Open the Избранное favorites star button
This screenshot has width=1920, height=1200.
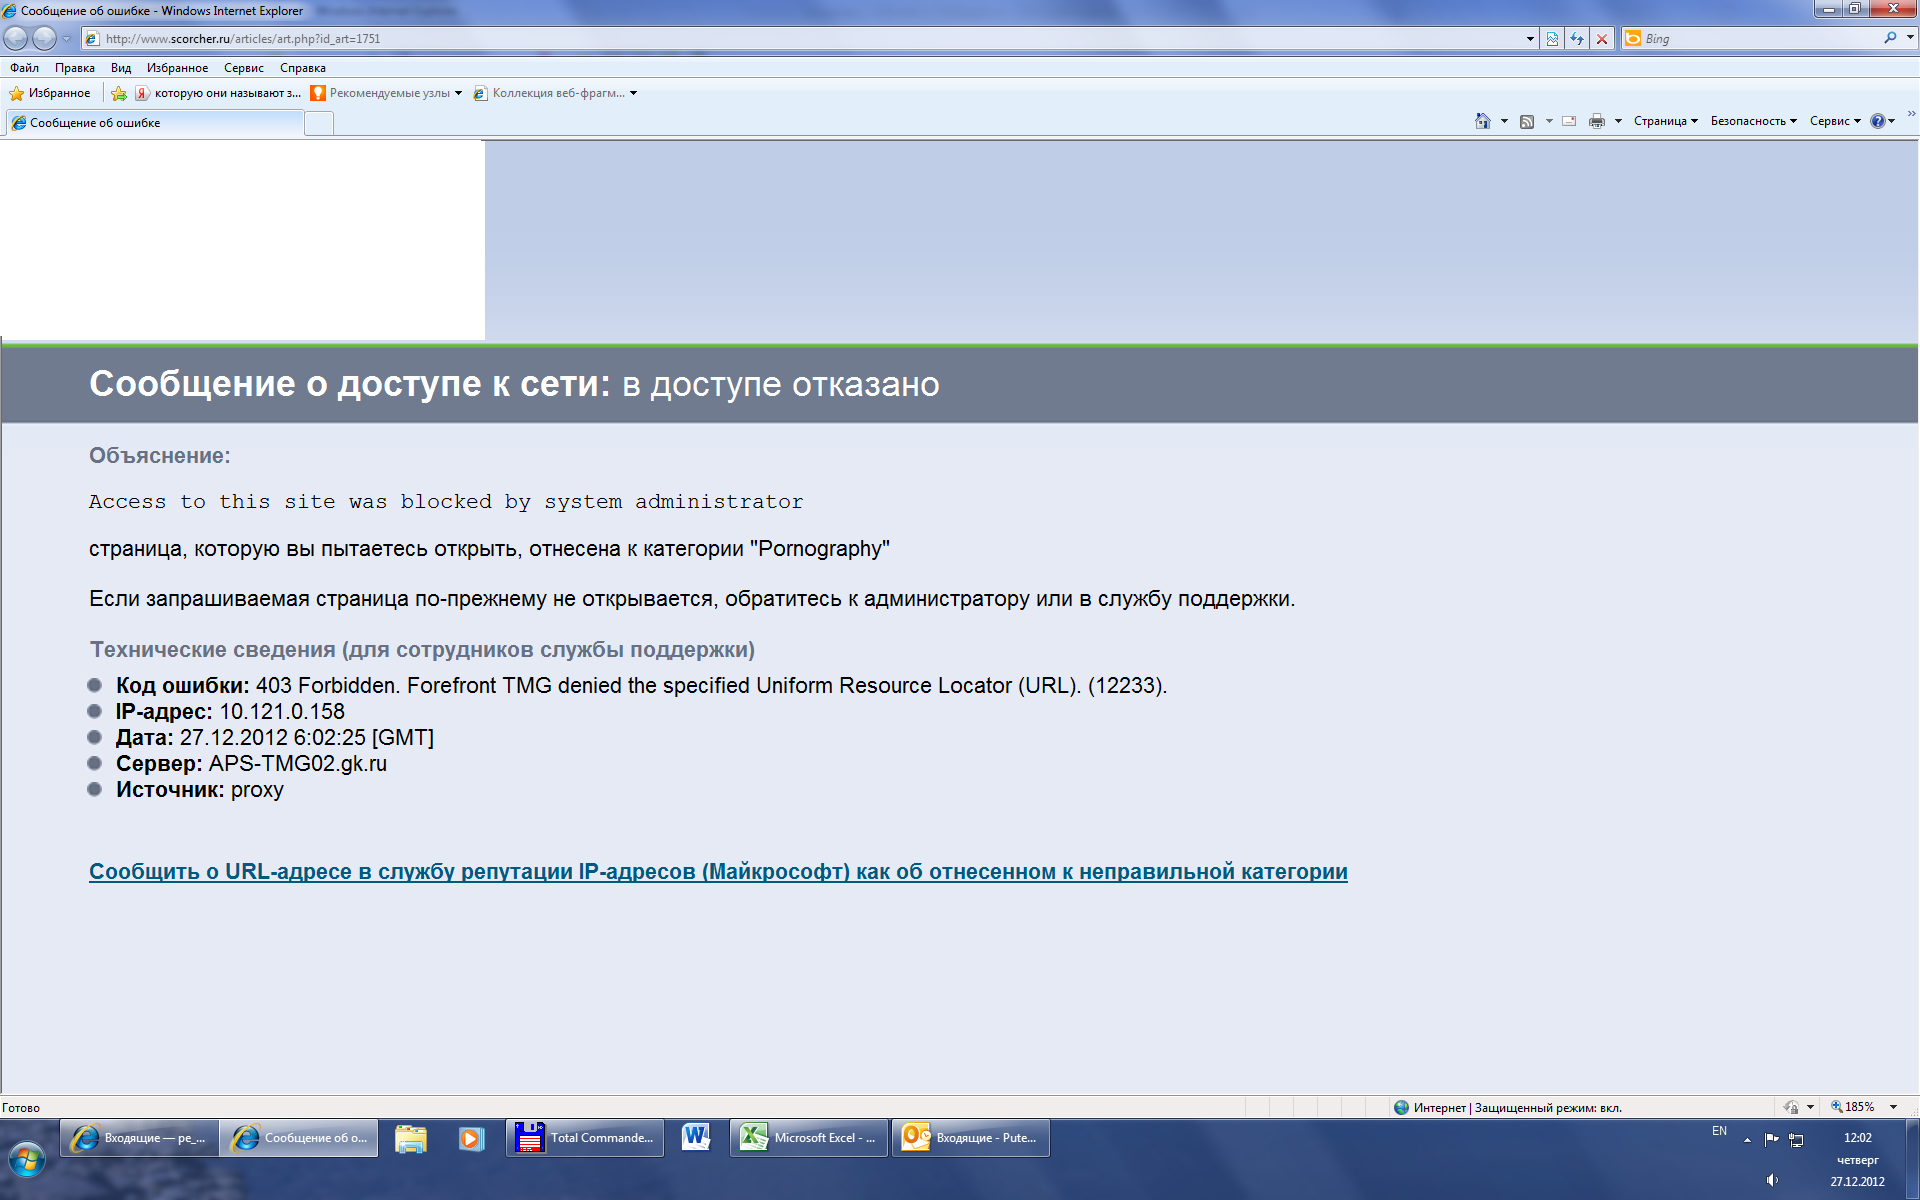coord(50,93)
